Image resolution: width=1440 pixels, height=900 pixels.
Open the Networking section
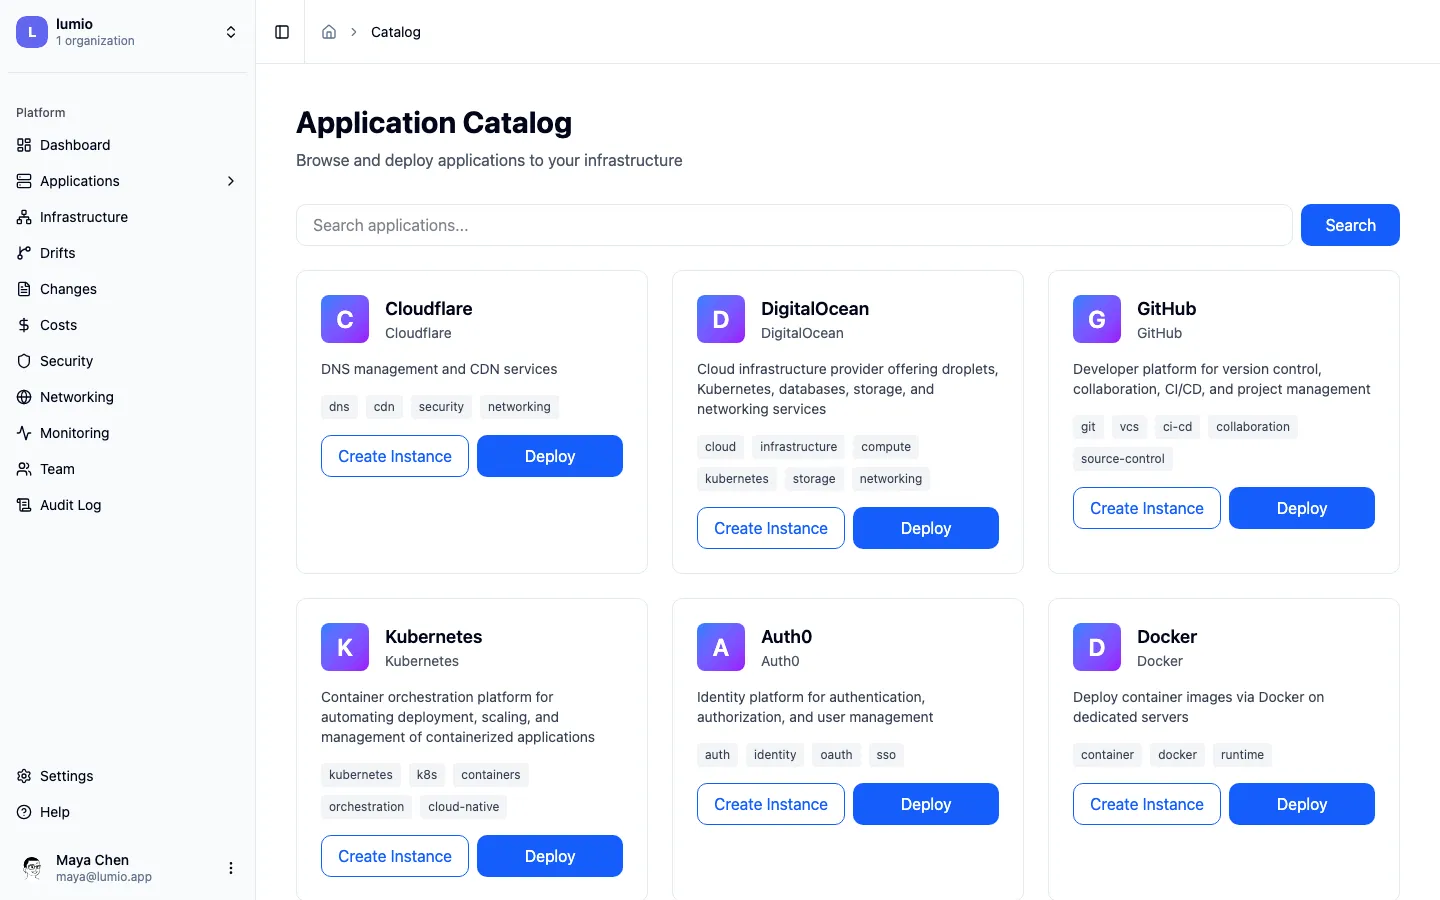click(76, 397)
